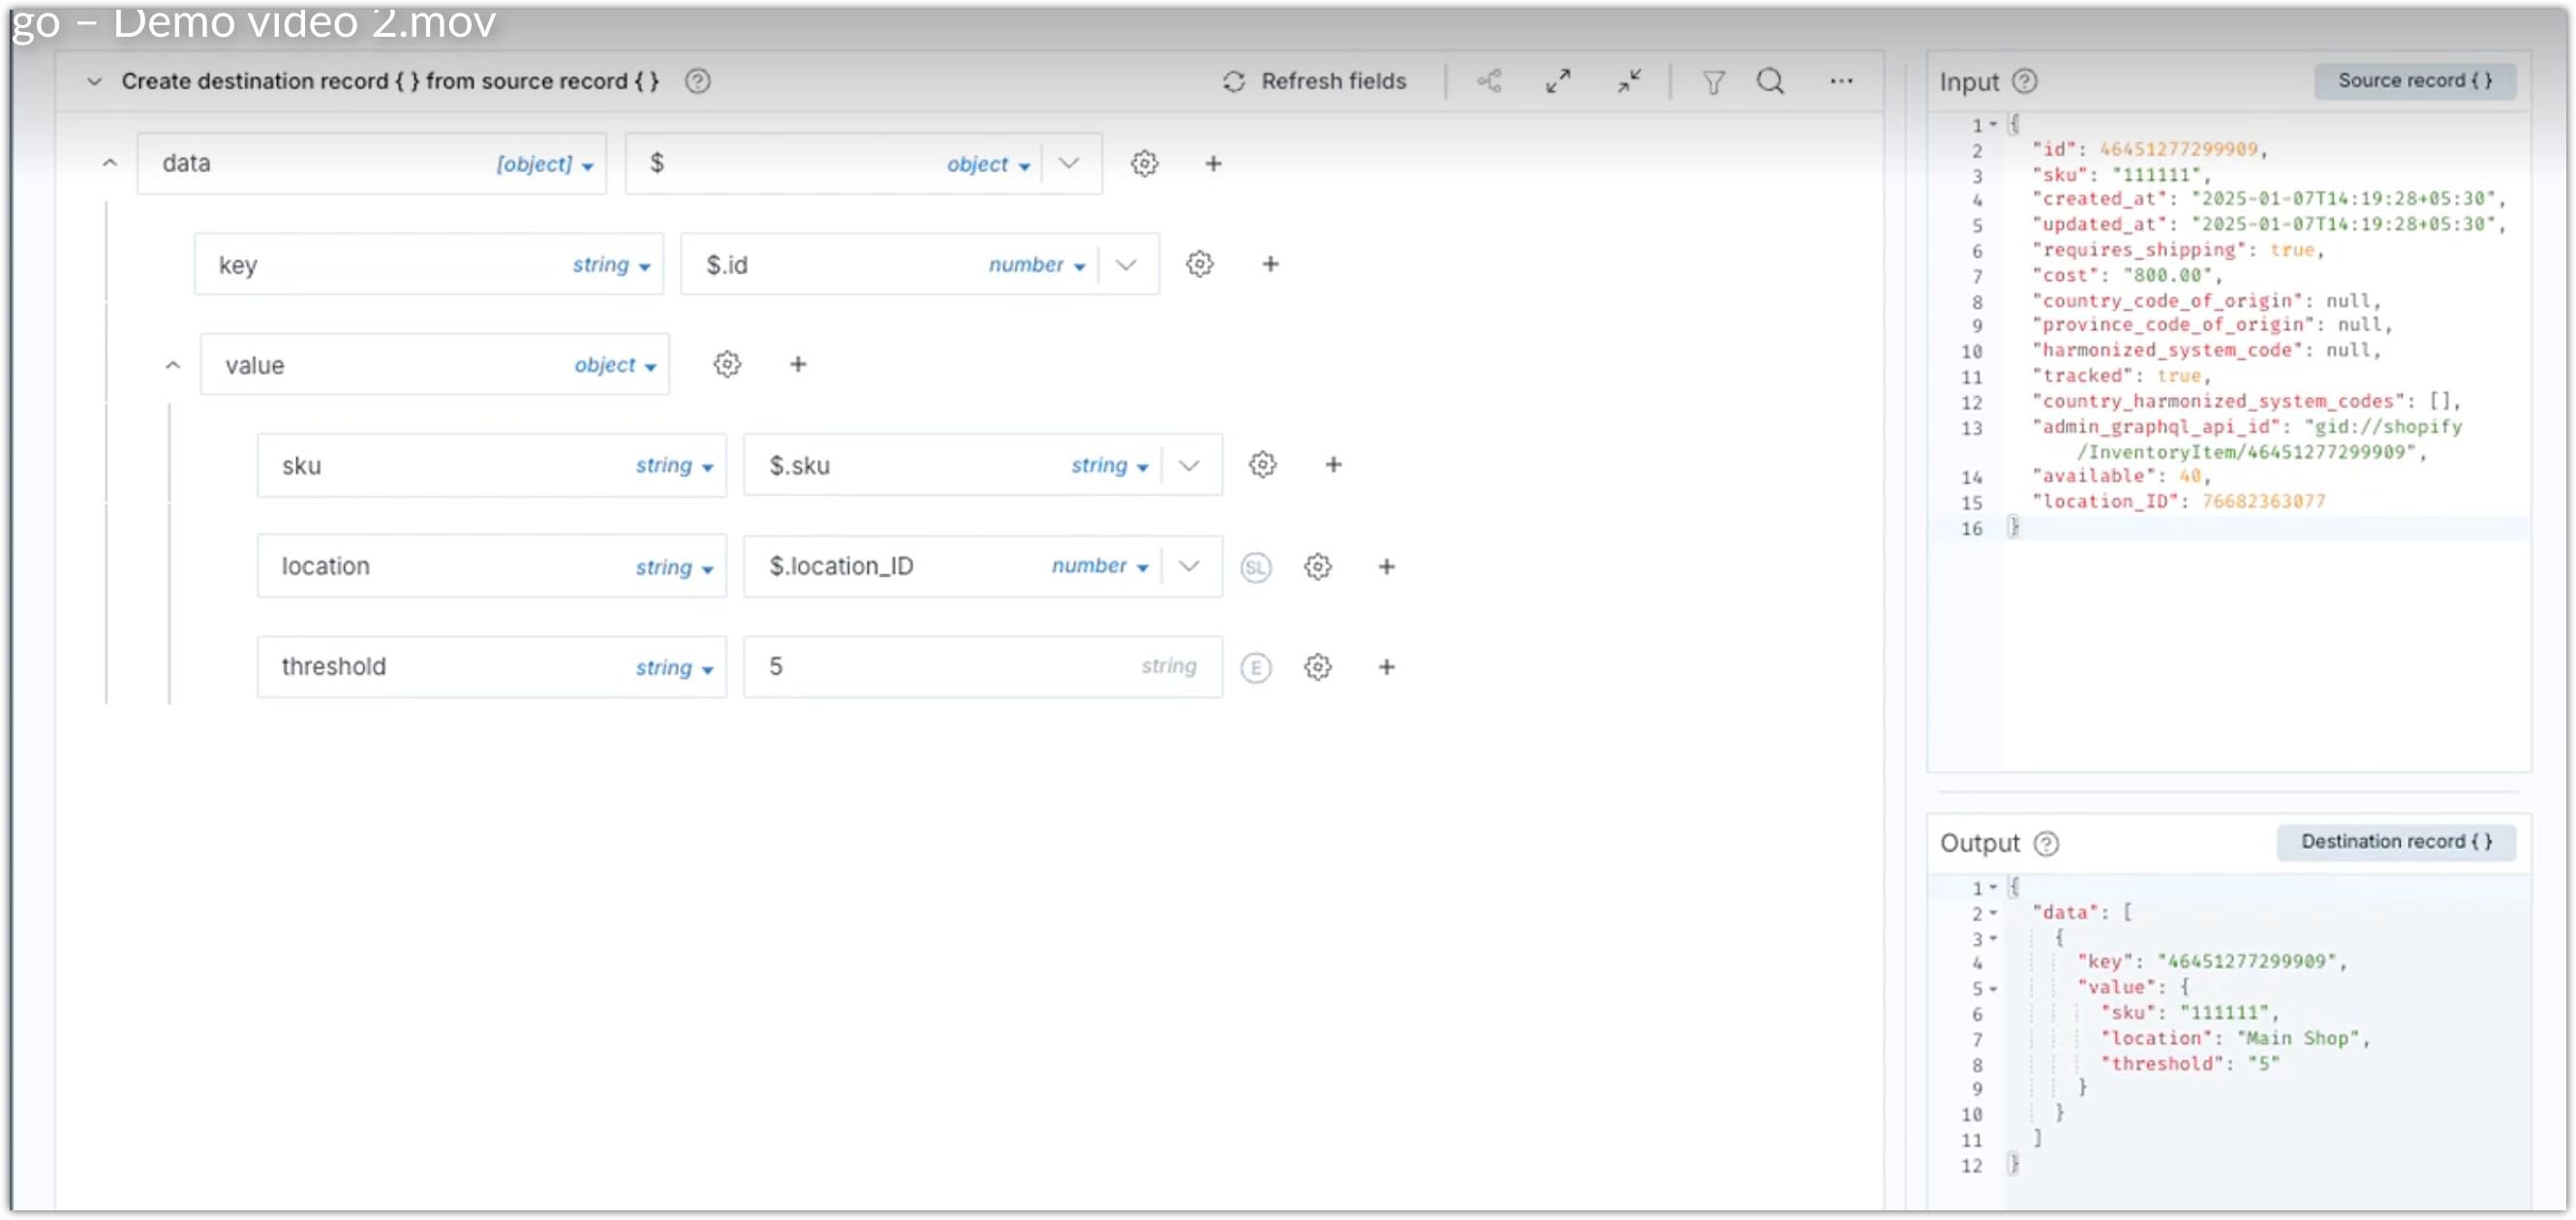Image resolution: width=2576 pixels, height=1220 pixels.
Task: Collapse the Create destination record section chevron
Action: [x=94, y=81]
